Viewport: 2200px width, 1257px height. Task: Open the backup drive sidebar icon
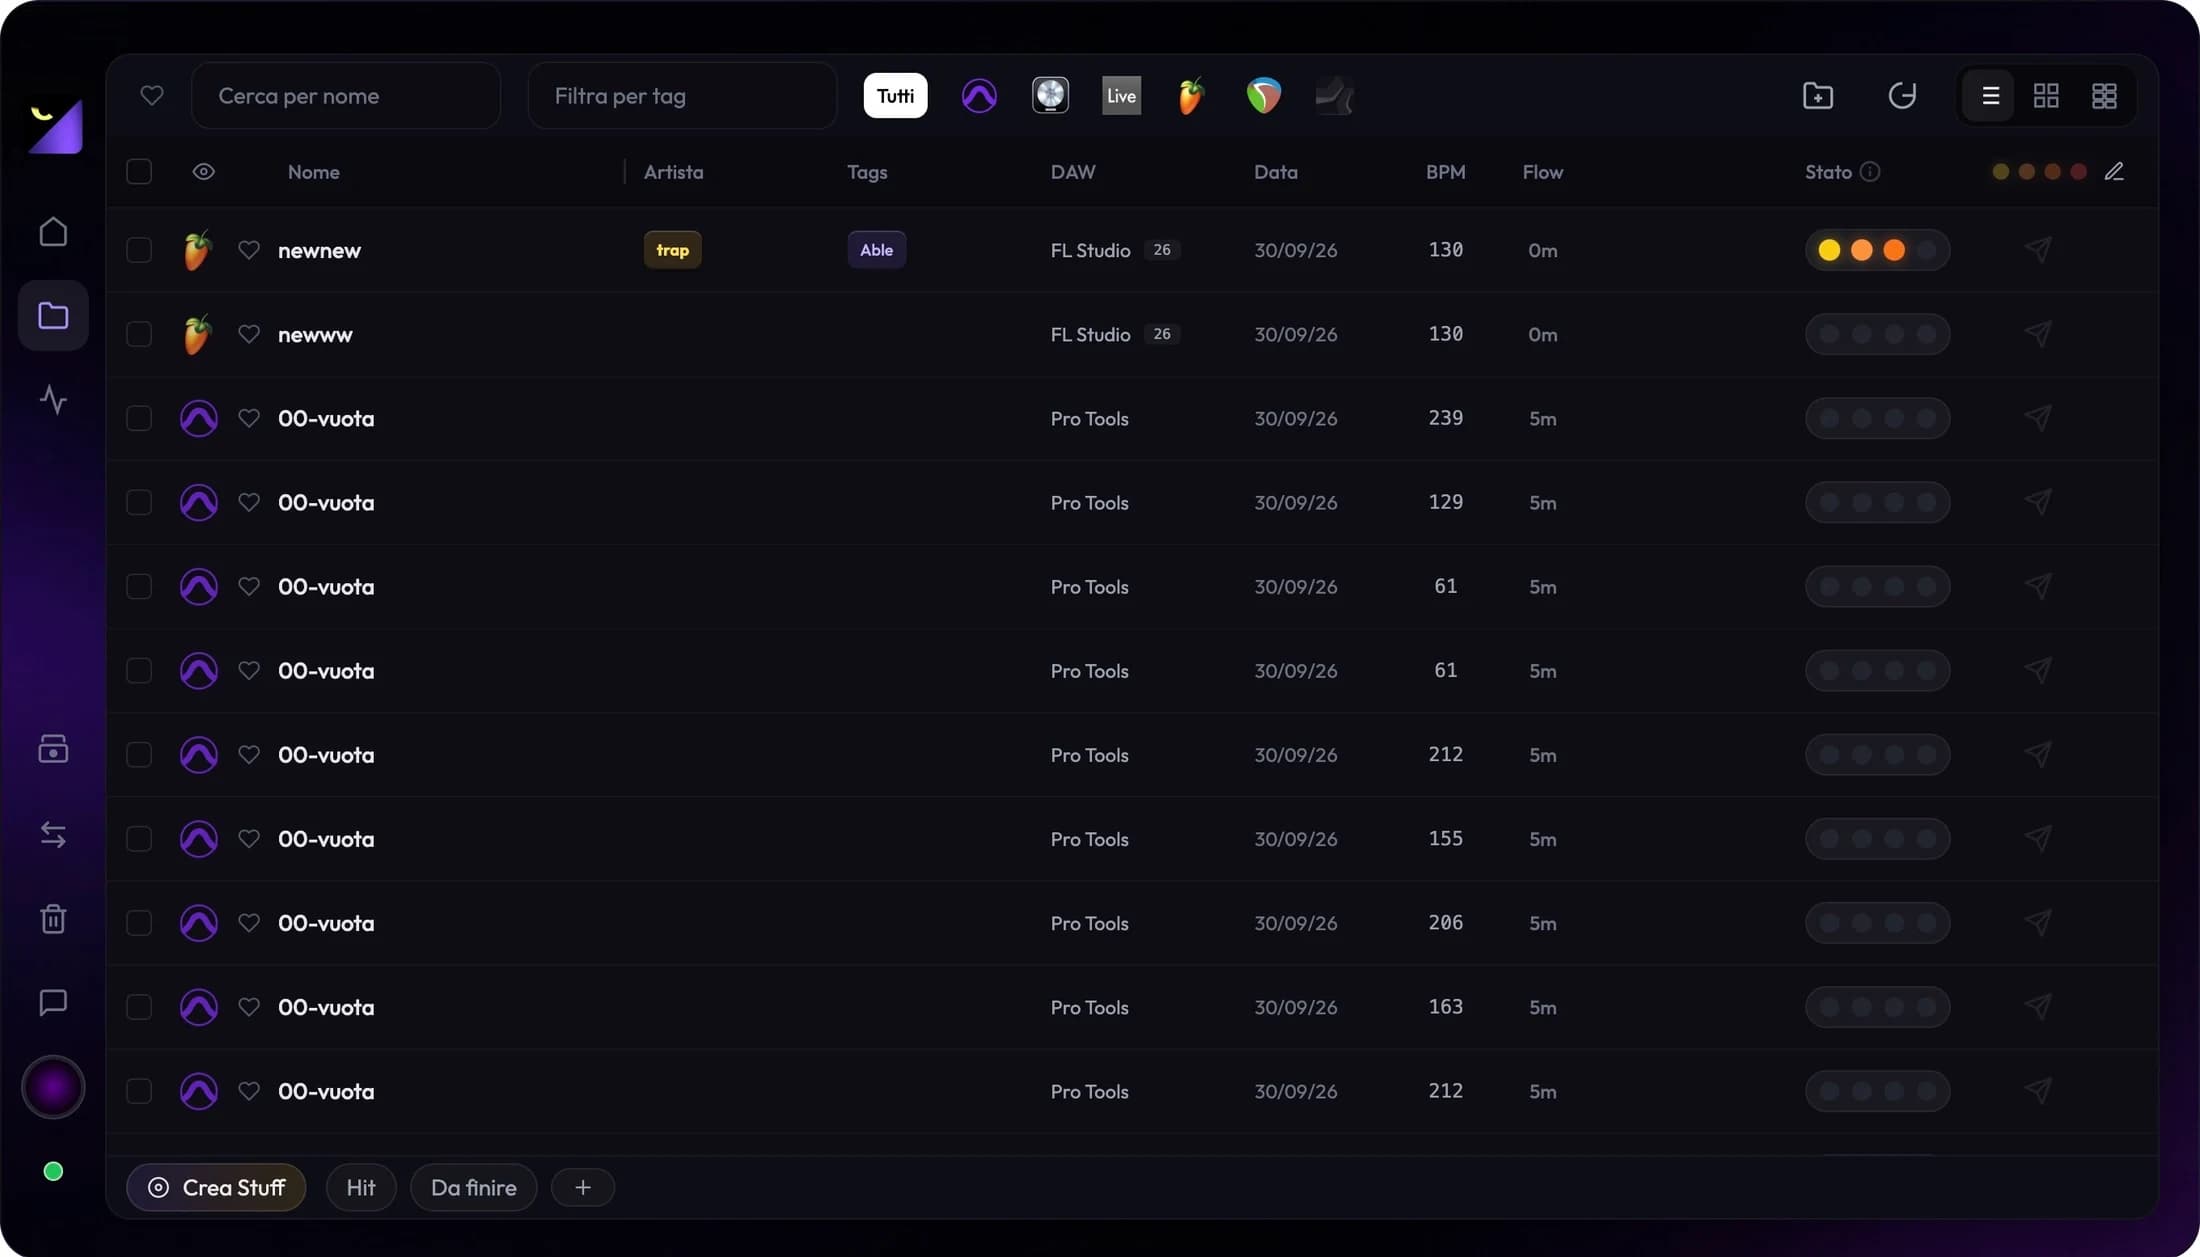tap(53, 748)
